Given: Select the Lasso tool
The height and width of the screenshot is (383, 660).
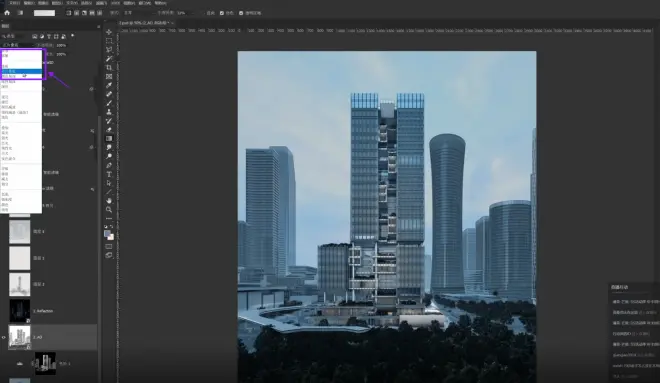Looking at the screenshot, I should (109, 50).
